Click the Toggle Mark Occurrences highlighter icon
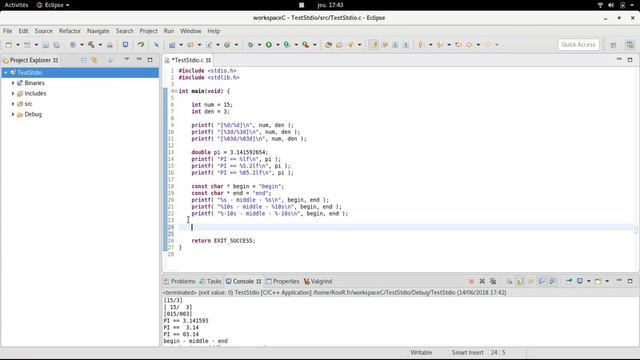The height and width of the screenshot is (360, 640). point(373,44)
